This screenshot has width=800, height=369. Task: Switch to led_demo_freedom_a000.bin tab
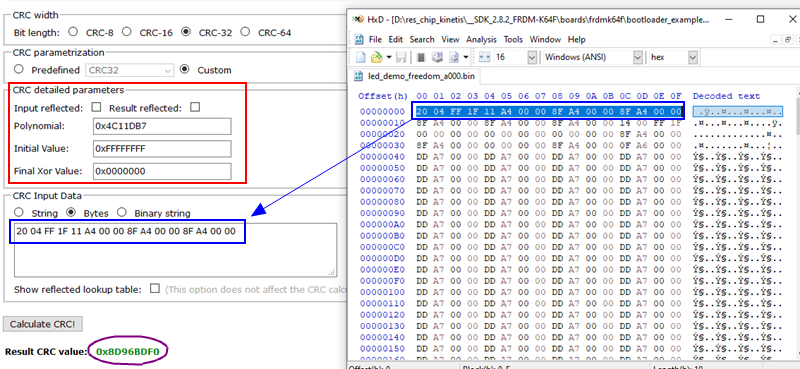tap(414, 77)
